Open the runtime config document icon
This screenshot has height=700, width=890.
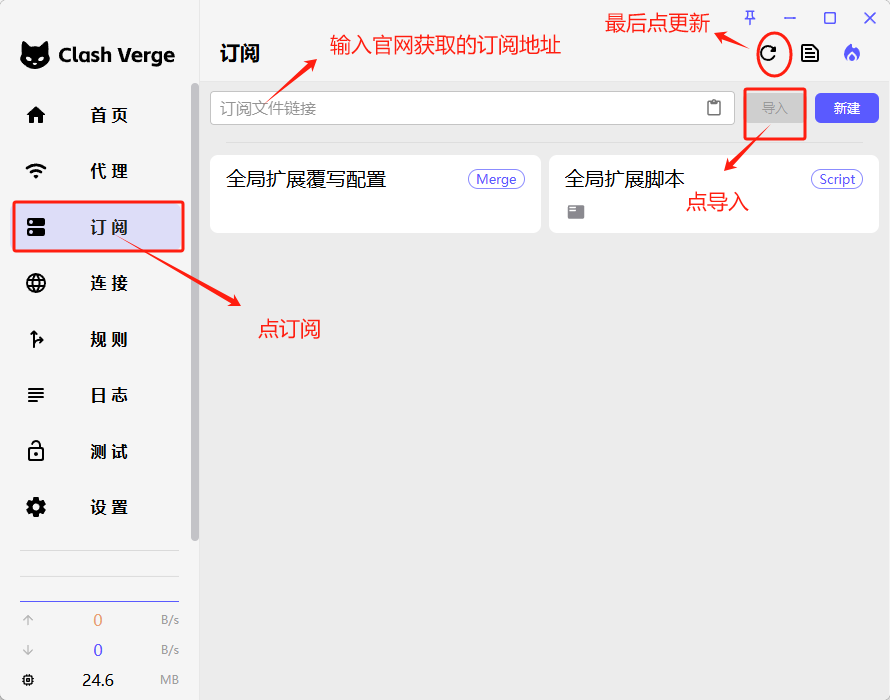[810, 53]
